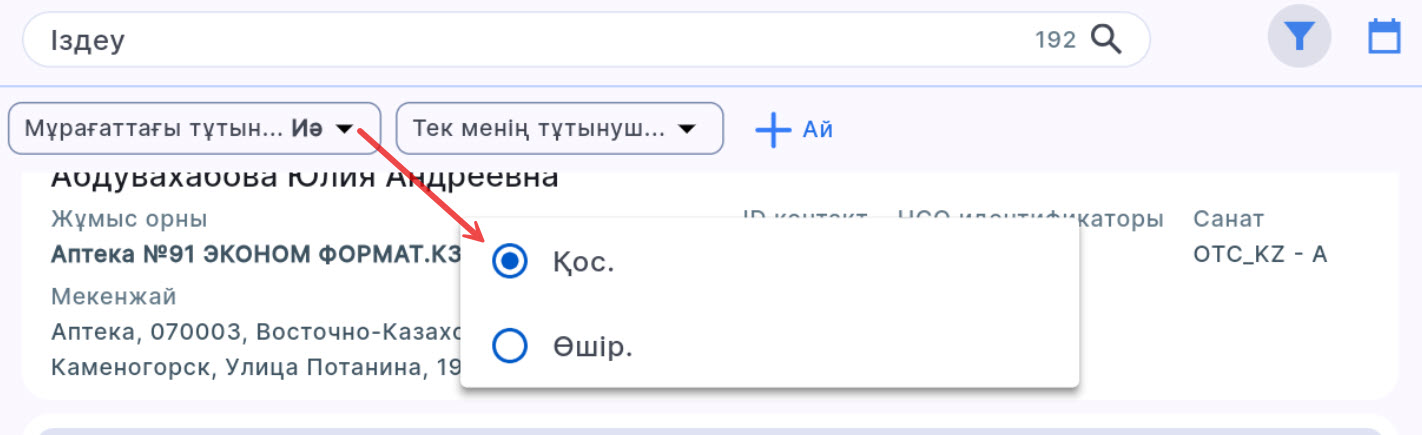This screenshot has height=435, width=1422.
Task: Select the Қос. radio button
Action: [x=510, y=262]
